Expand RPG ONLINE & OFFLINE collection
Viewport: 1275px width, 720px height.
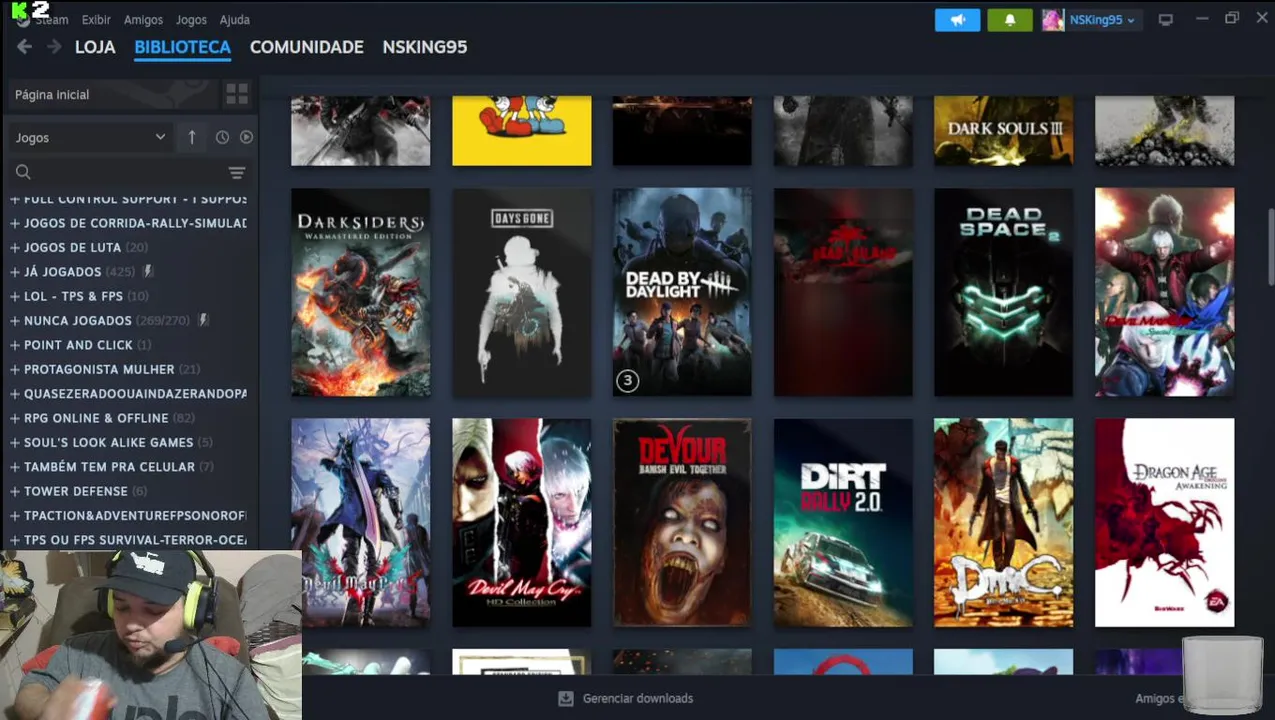point(15,418)
